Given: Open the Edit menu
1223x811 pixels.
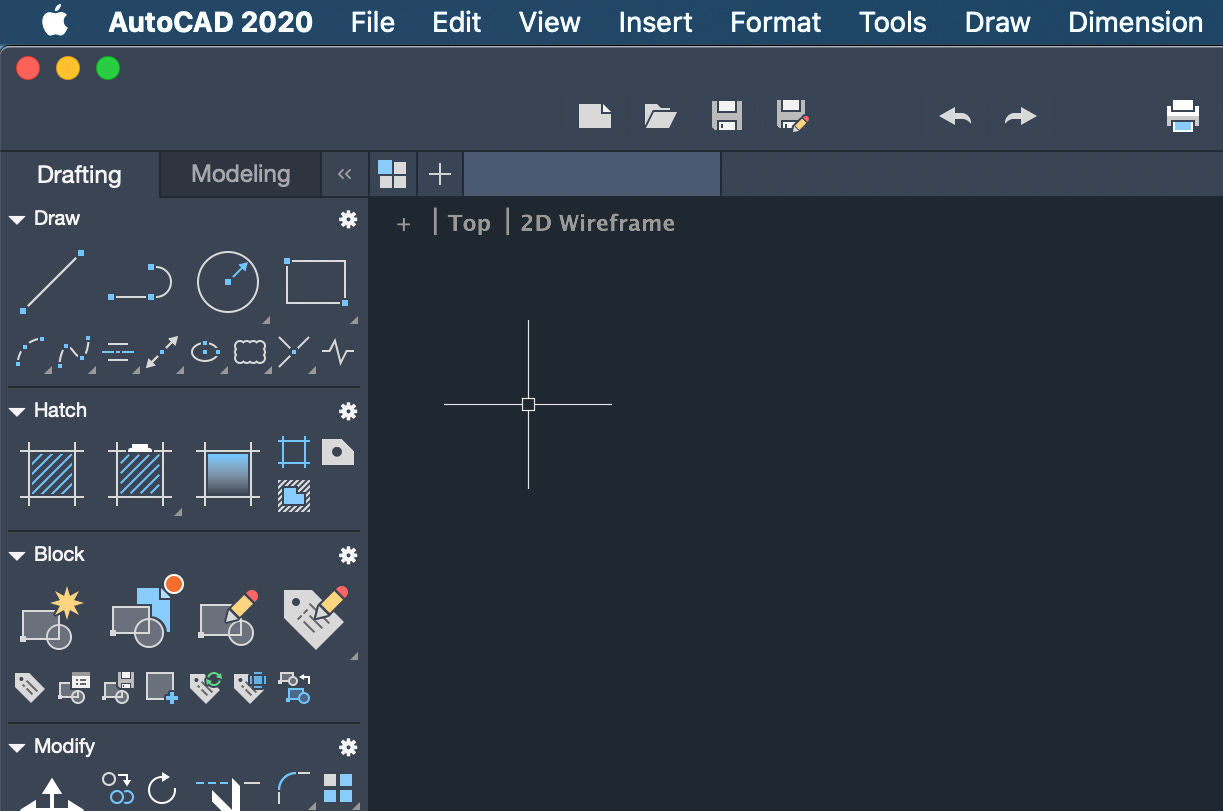Looking at the screenshot, I should 457,22.
